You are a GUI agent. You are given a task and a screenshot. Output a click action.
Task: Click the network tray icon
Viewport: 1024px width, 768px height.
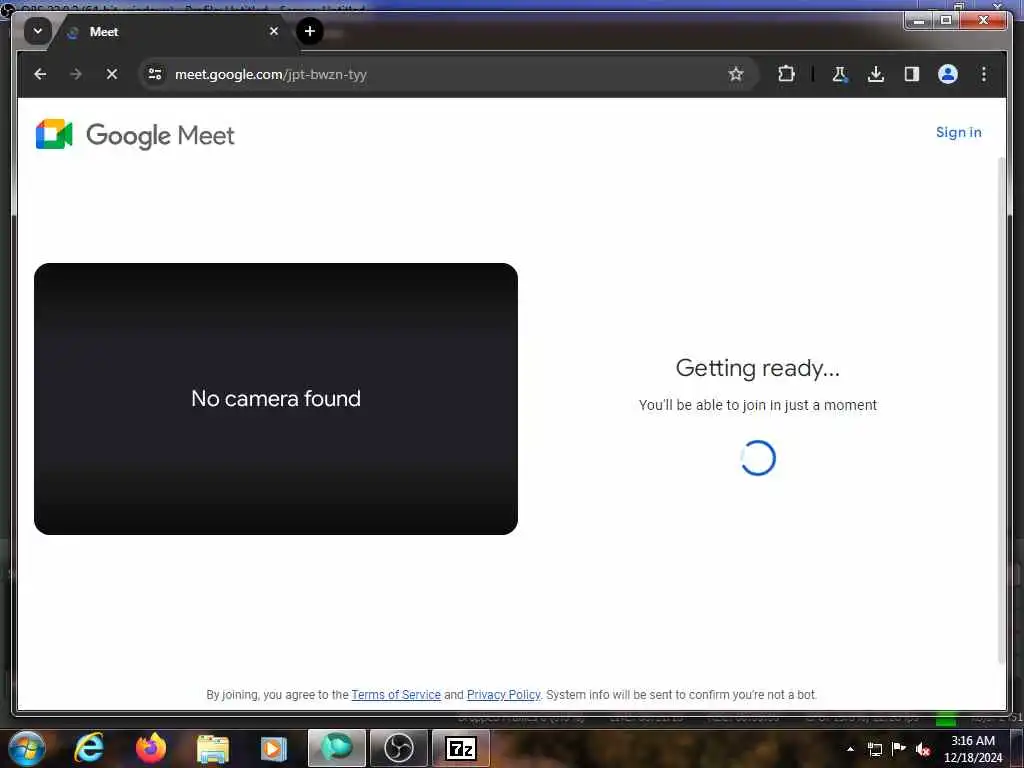[874, 749]
